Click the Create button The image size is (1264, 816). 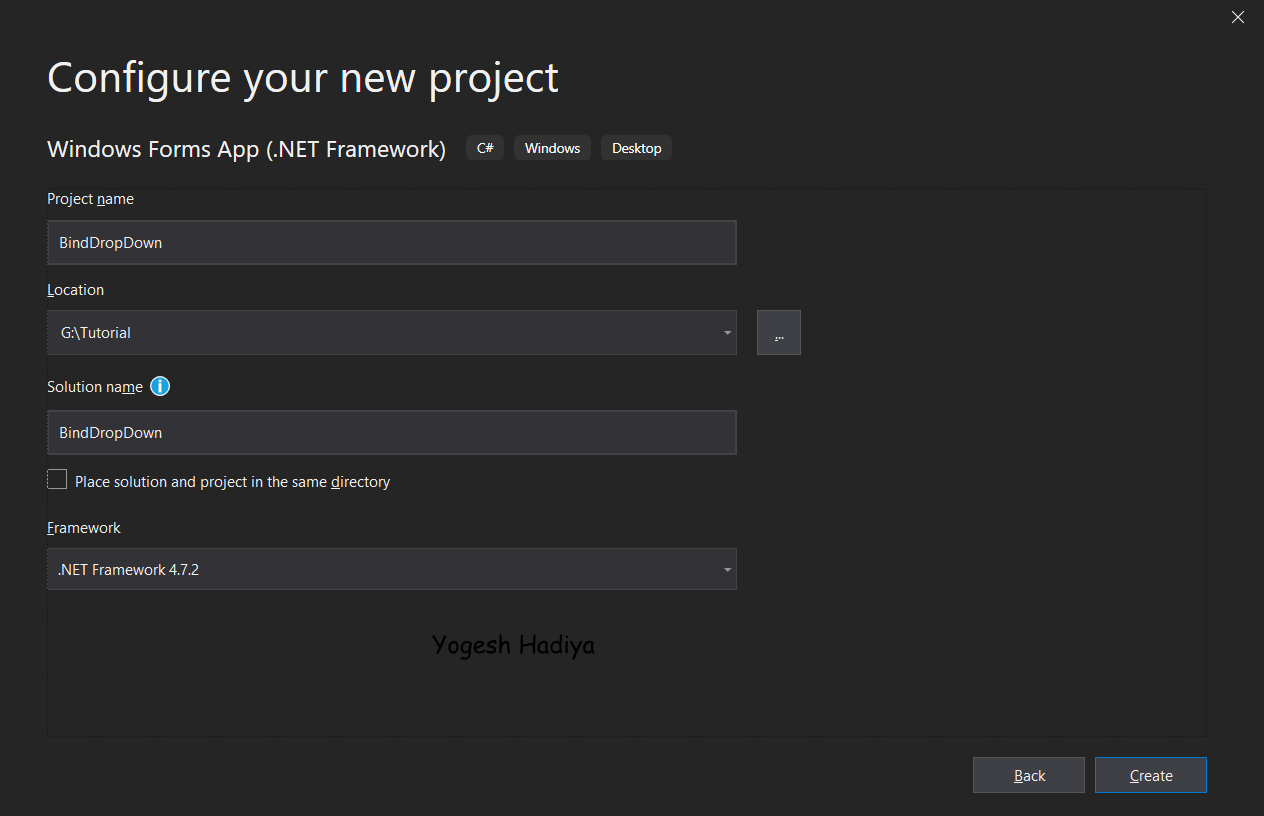[x=1151, y=775]
